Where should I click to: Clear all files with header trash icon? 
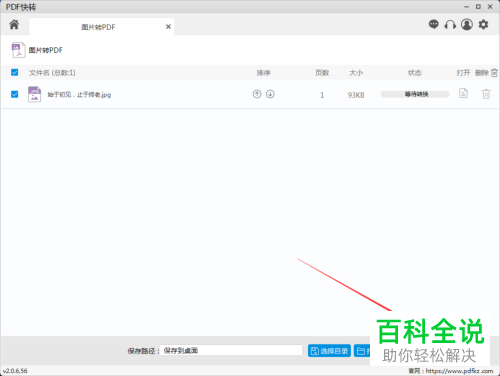(x=494, y=73)
